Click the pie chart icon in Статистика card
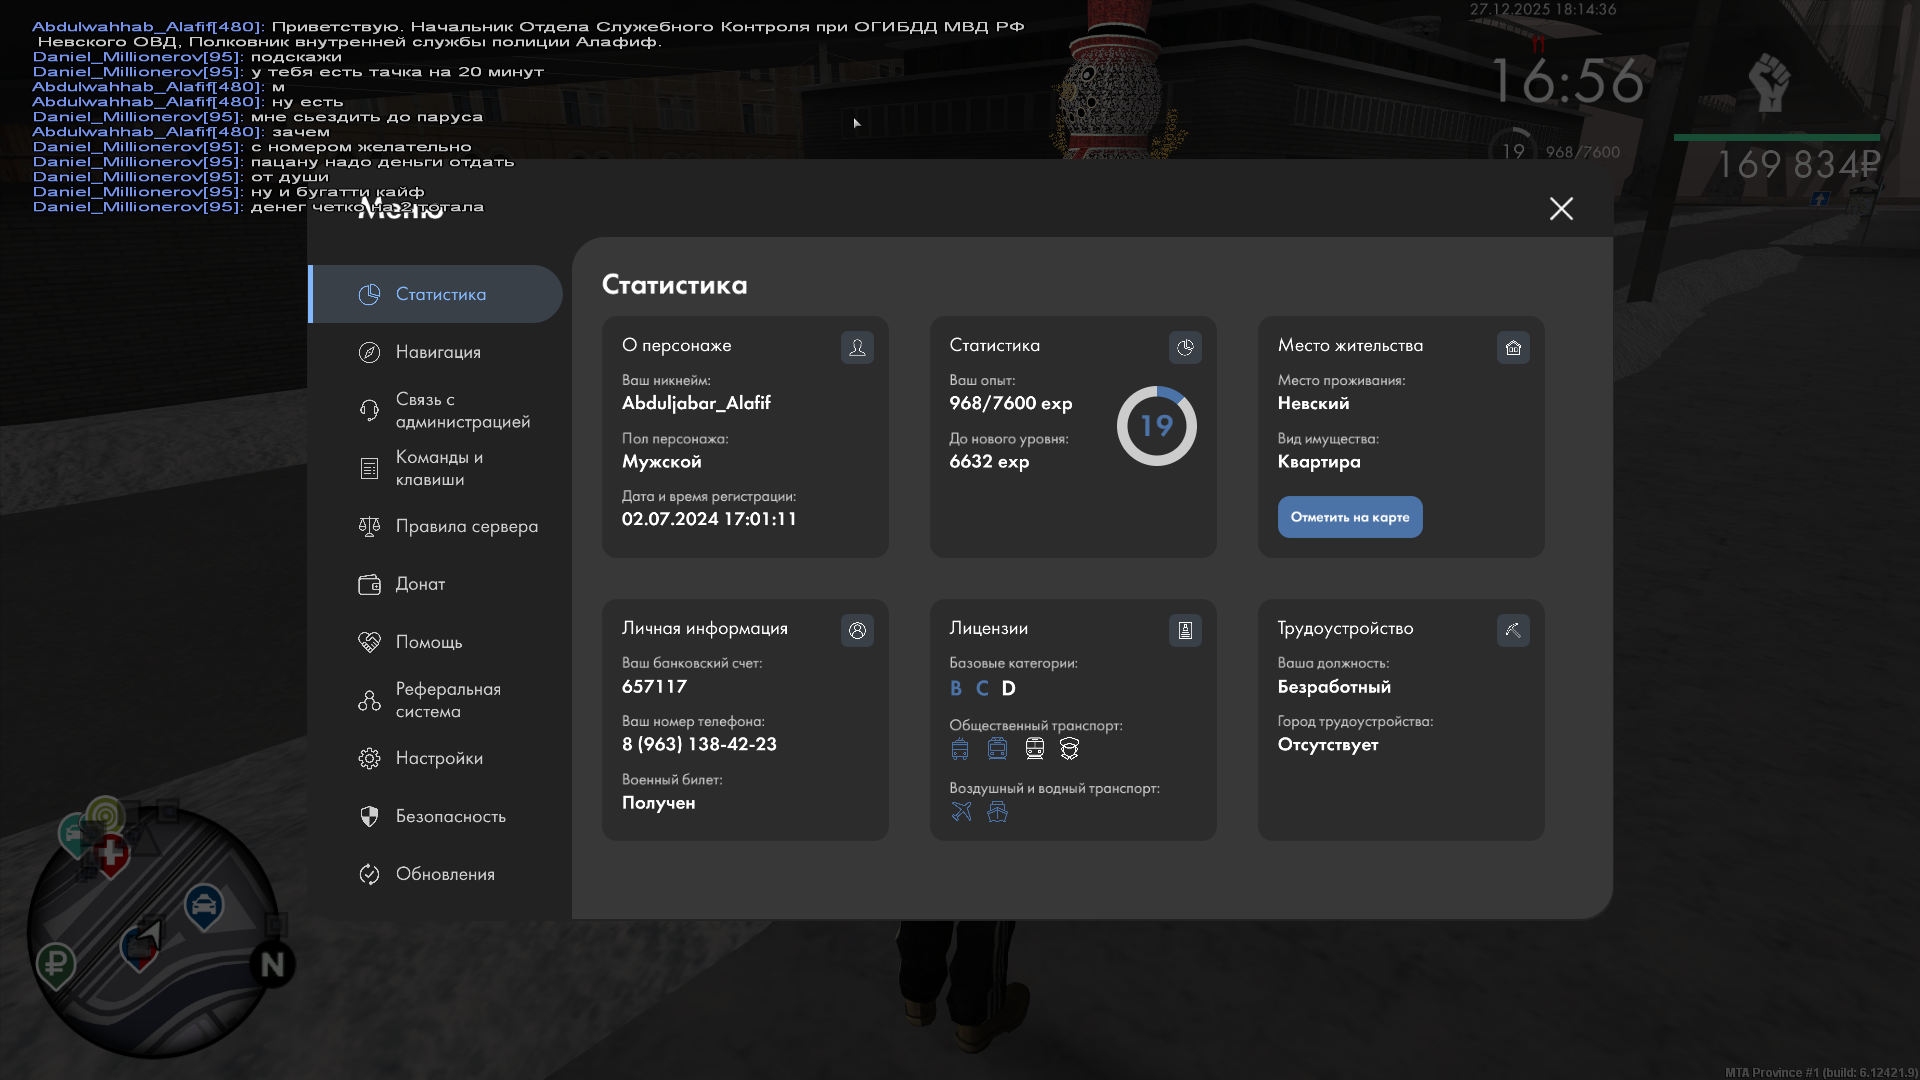The width and height of the screenshot is (1920, 1080). [x=1185, y=347]
